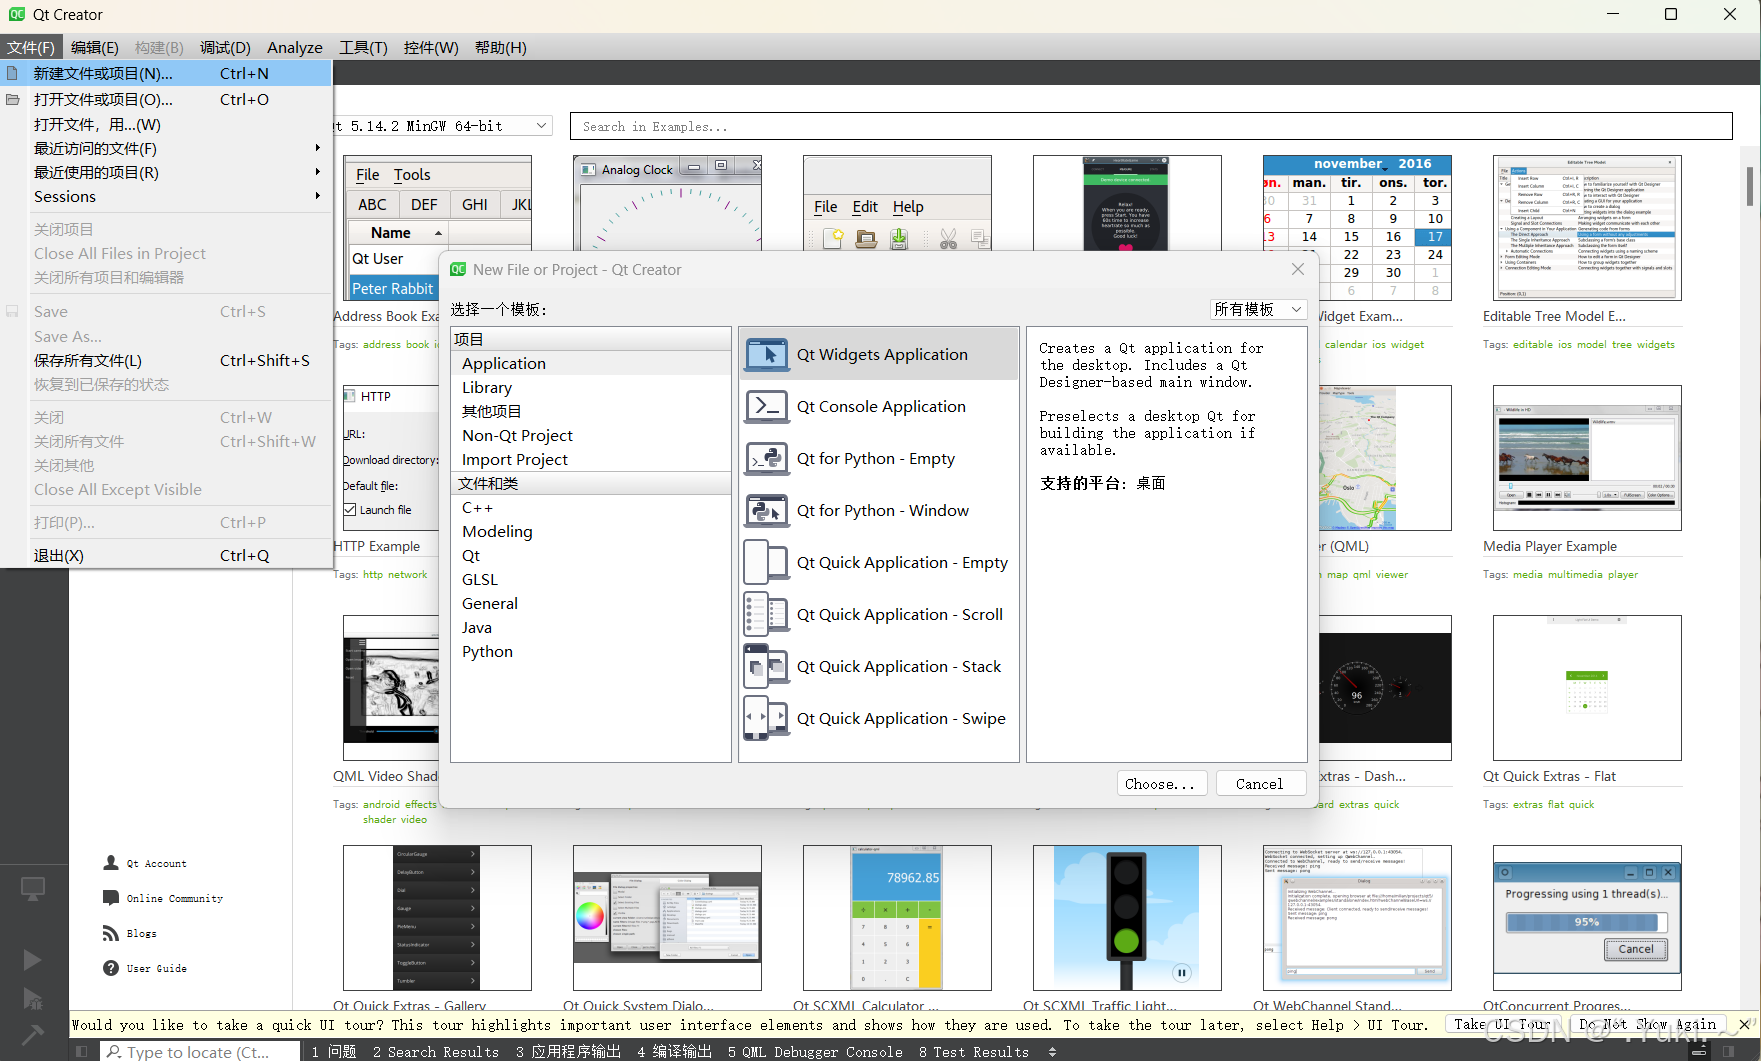Image resolution: width=1761 pixels, height=1061 pixels.
Task: Click the Type to locate input field
Action: tap(200, 1052)
